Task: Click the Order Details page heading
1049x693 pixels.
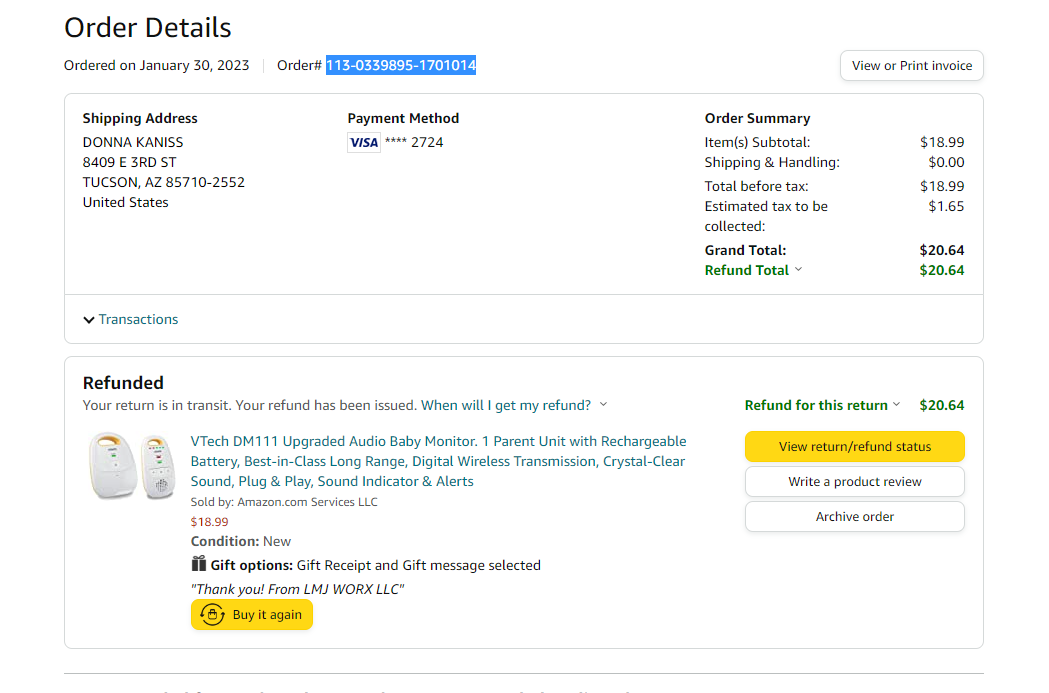Action: click(148, 28)
